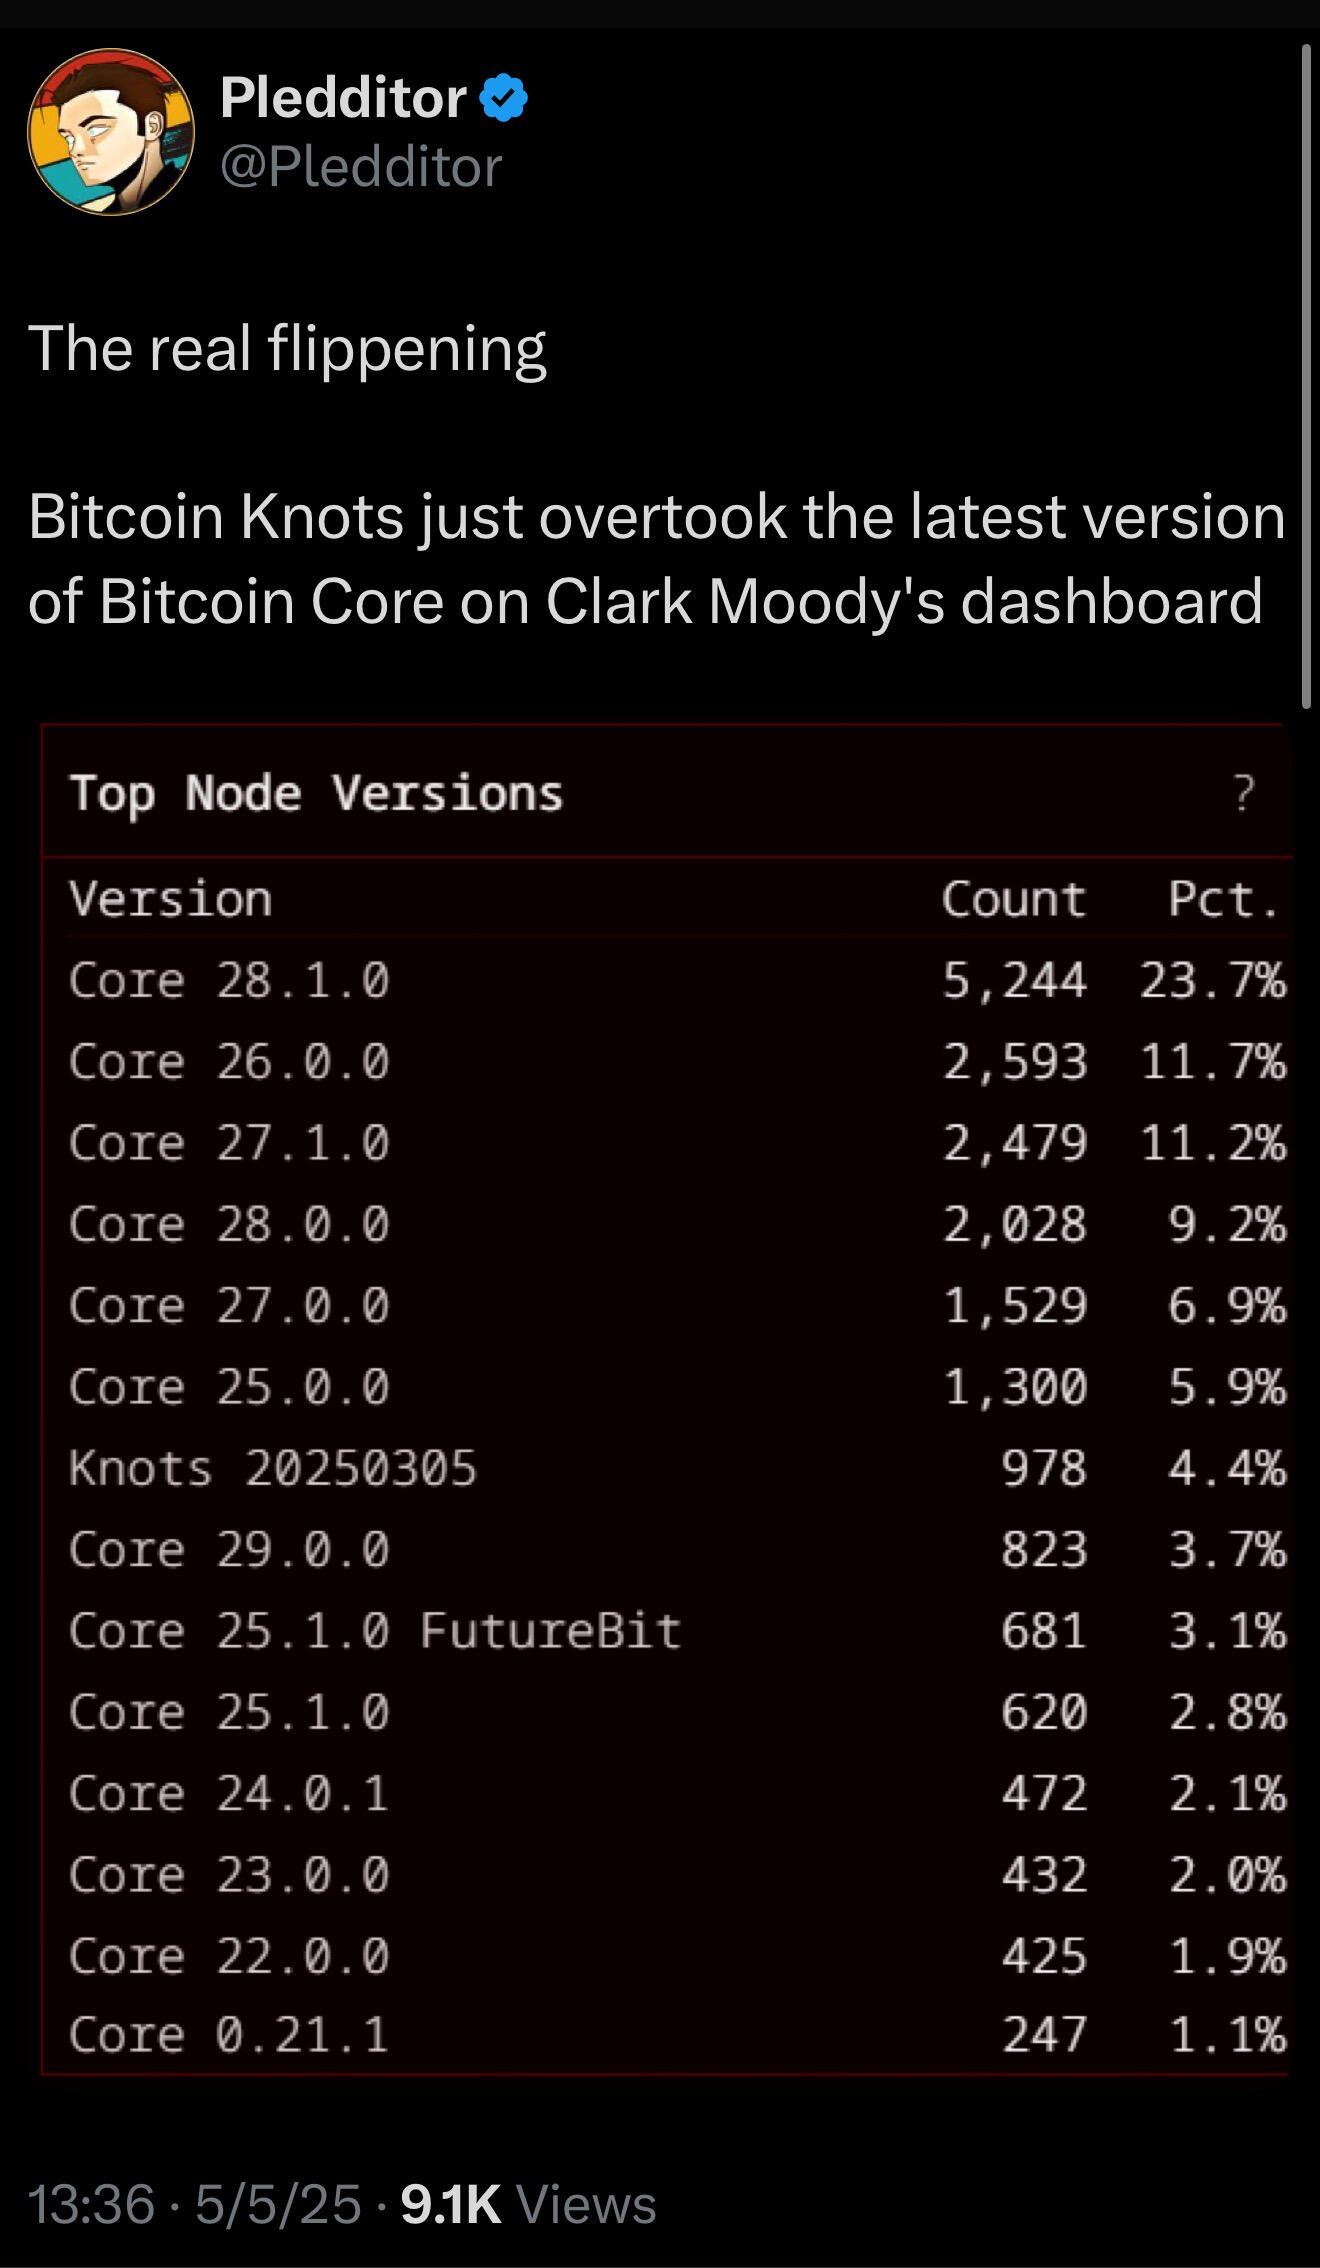Open the Pledditor display name

pos(343,98)
